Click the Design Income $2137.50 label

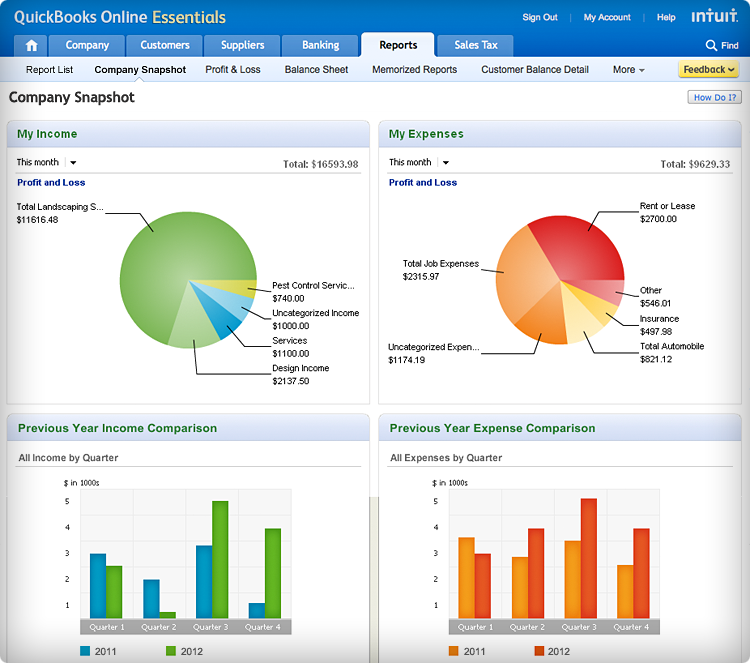point(300,375)
